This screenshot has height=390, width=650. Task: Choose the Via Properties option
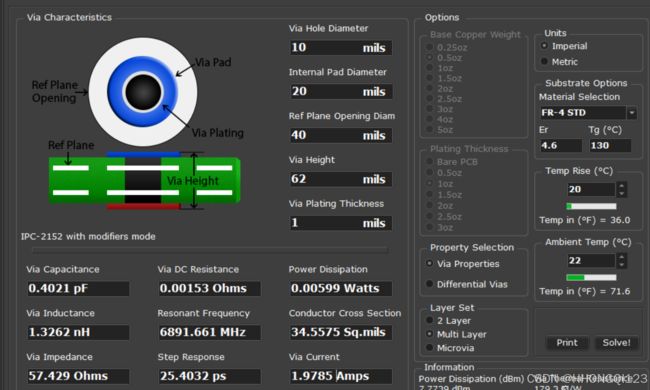pos(429,264)
